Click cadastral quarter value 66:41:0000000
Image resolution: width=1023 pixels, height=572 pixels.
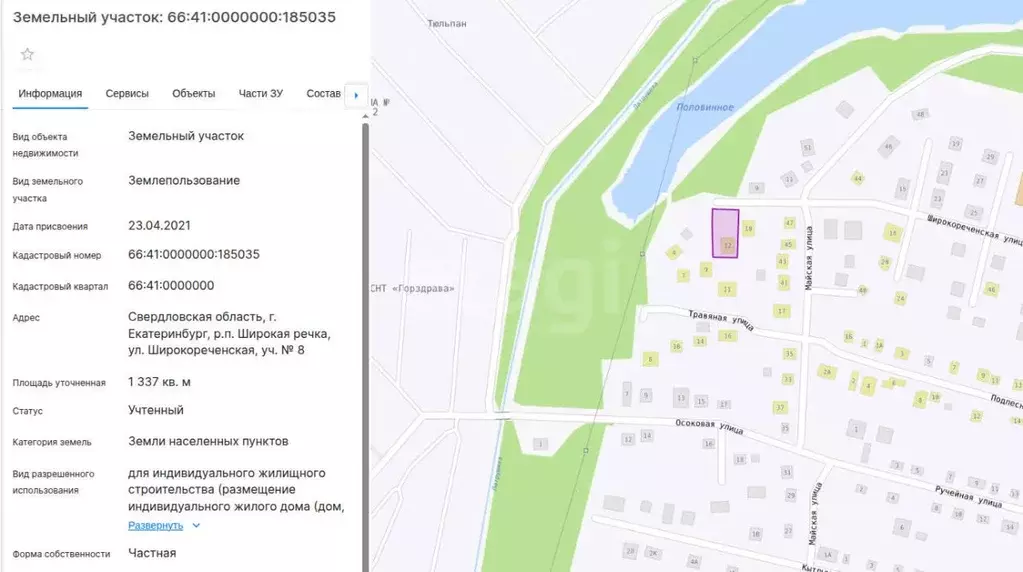pyautogui.click(x=171, y=286)
